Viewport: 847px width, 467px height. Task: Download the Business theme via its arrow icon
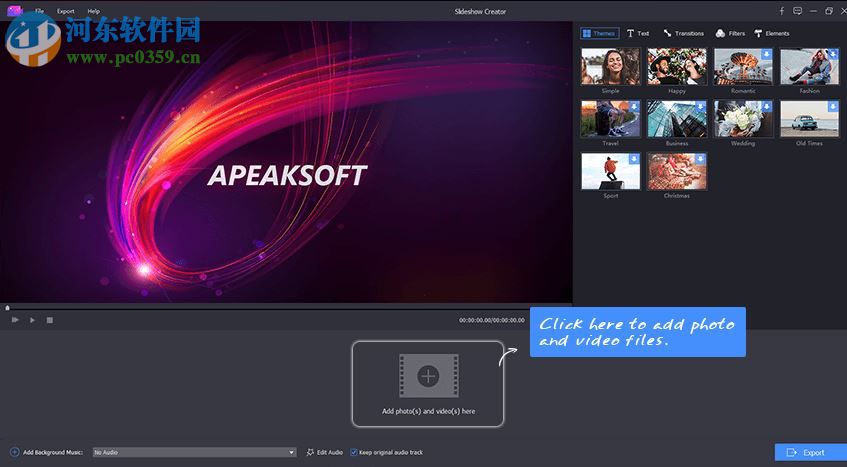click(x=701, y=106)
